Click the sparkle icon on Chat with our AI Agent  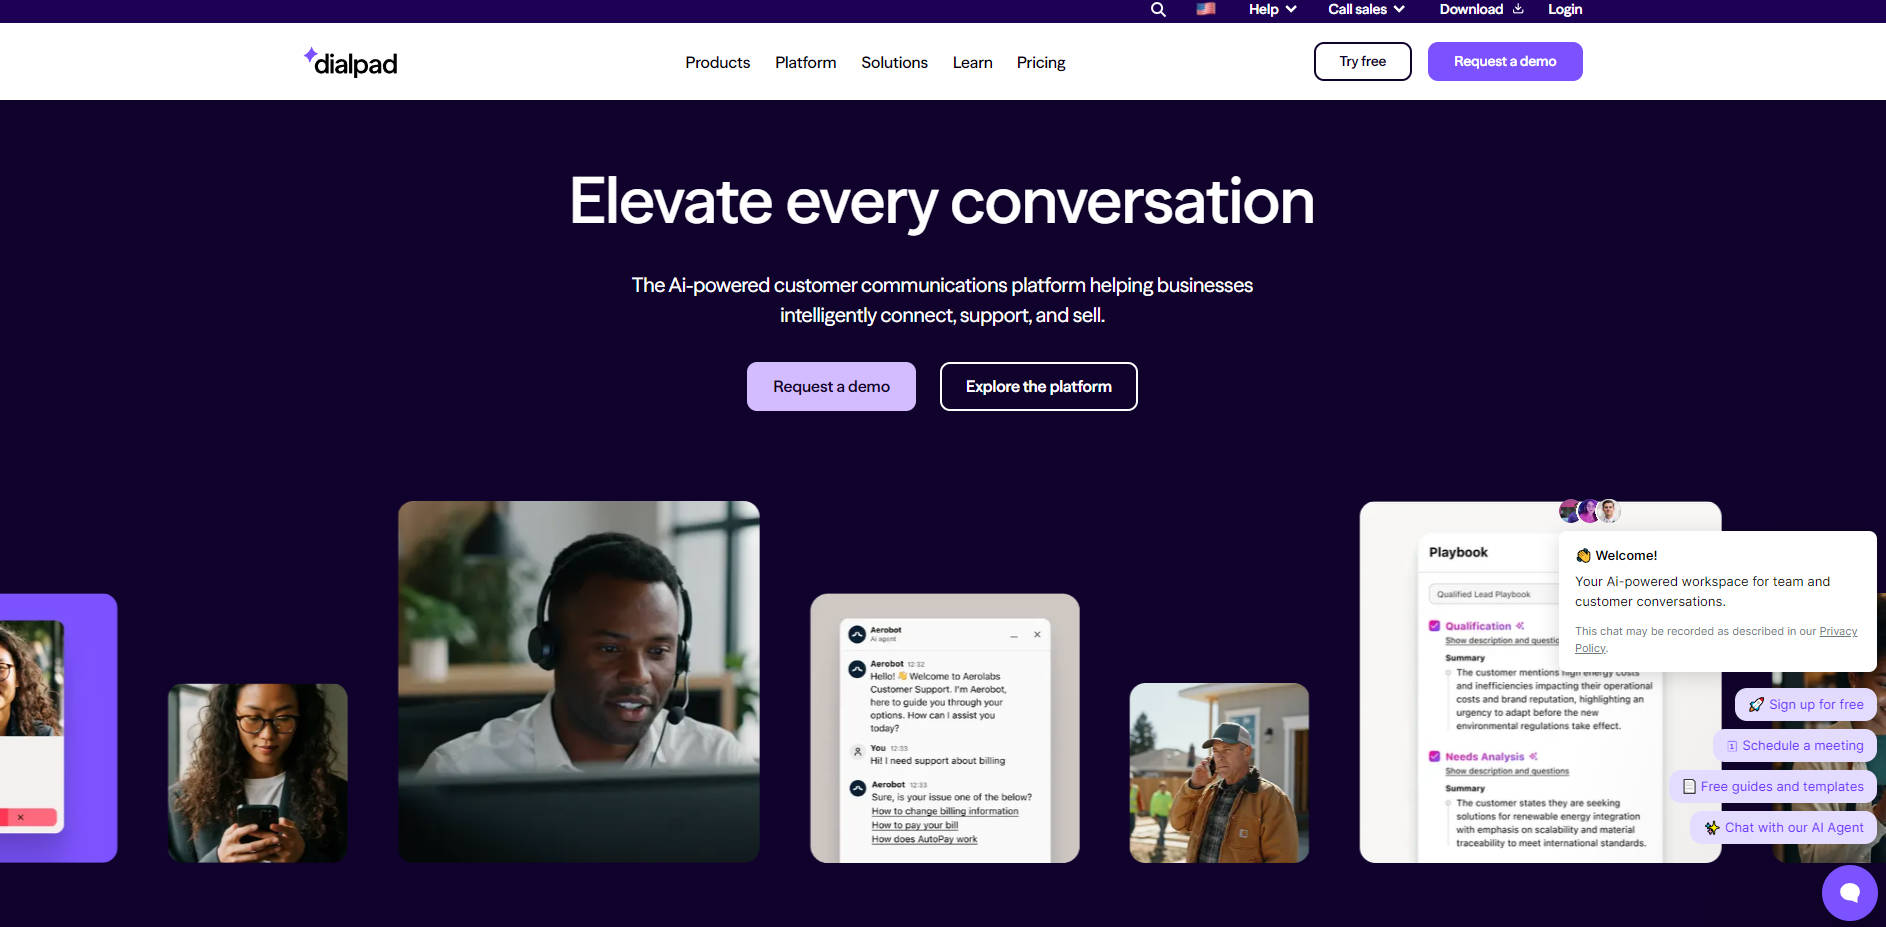point(1712,827)
